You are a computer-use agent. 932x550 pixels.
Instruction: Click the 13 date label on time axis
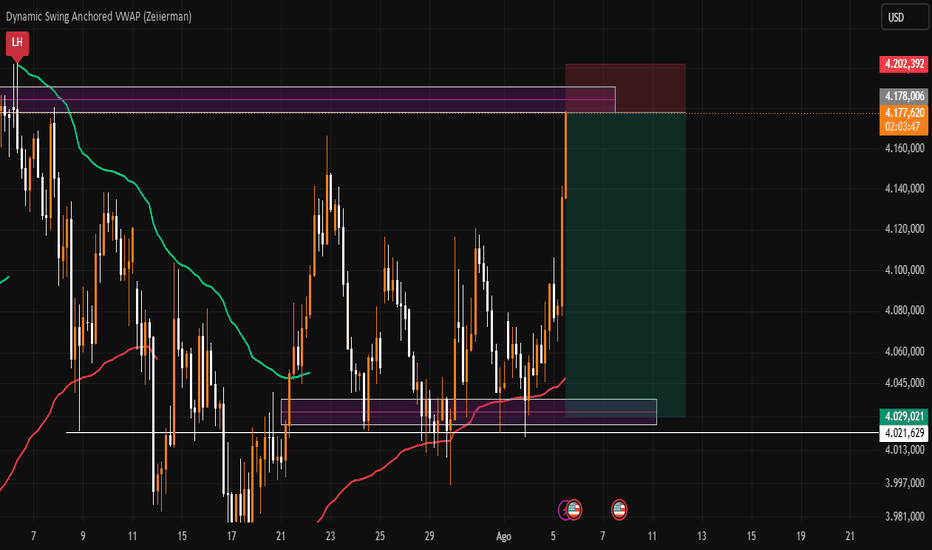[701, 536]
